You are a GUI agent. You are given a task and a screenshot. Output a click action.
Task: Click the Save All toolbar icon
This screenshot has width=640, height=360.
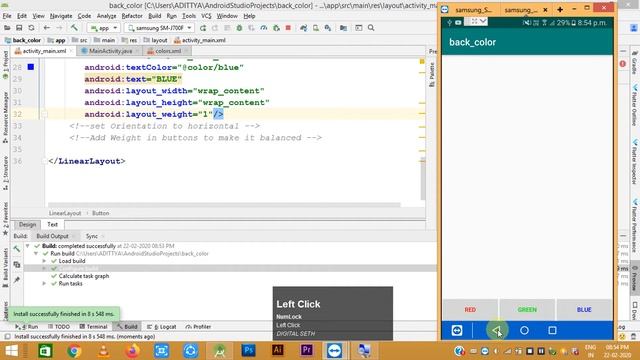coord(19,28)
